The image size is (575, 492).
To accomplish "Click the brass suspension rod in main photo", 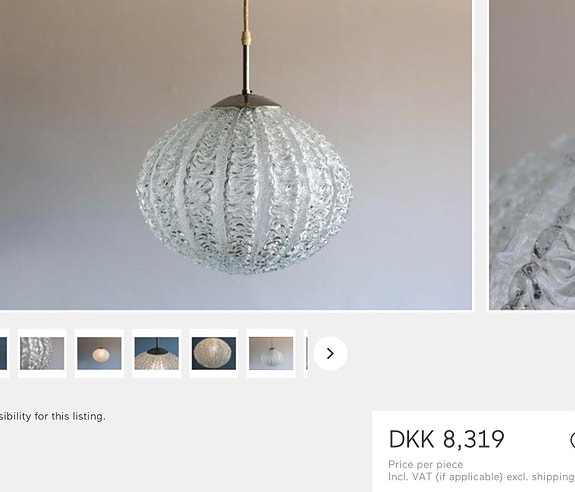I will (x=246, y=68).
